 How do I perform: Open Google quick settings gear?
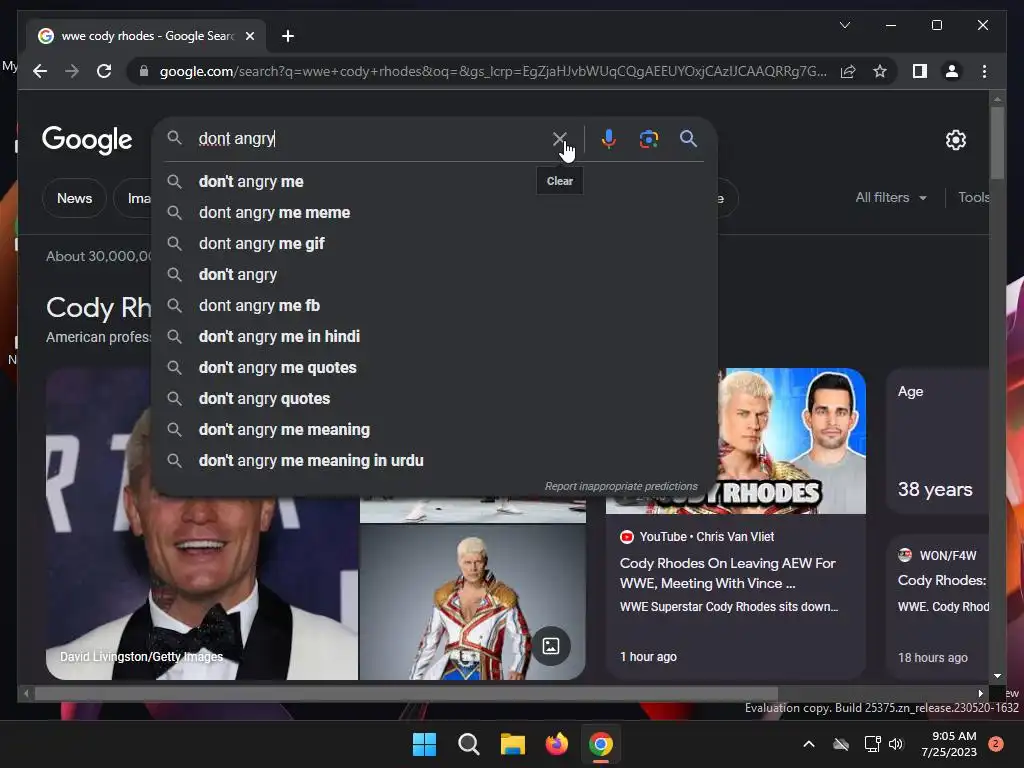(955, 140)
